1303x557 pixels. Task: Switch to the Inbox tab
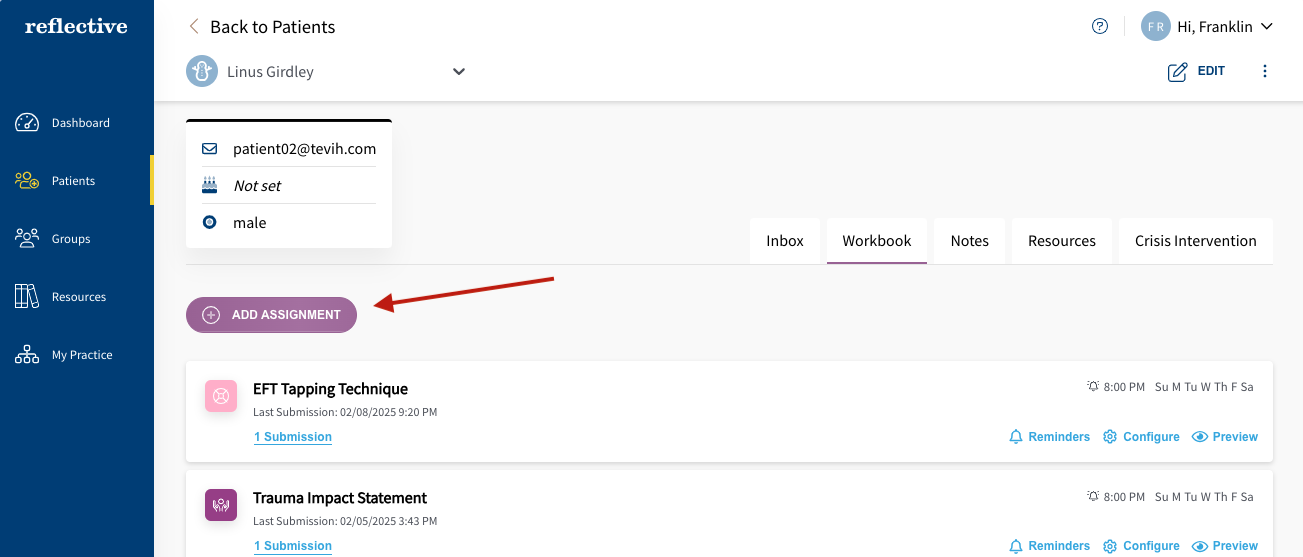[785, 241]
